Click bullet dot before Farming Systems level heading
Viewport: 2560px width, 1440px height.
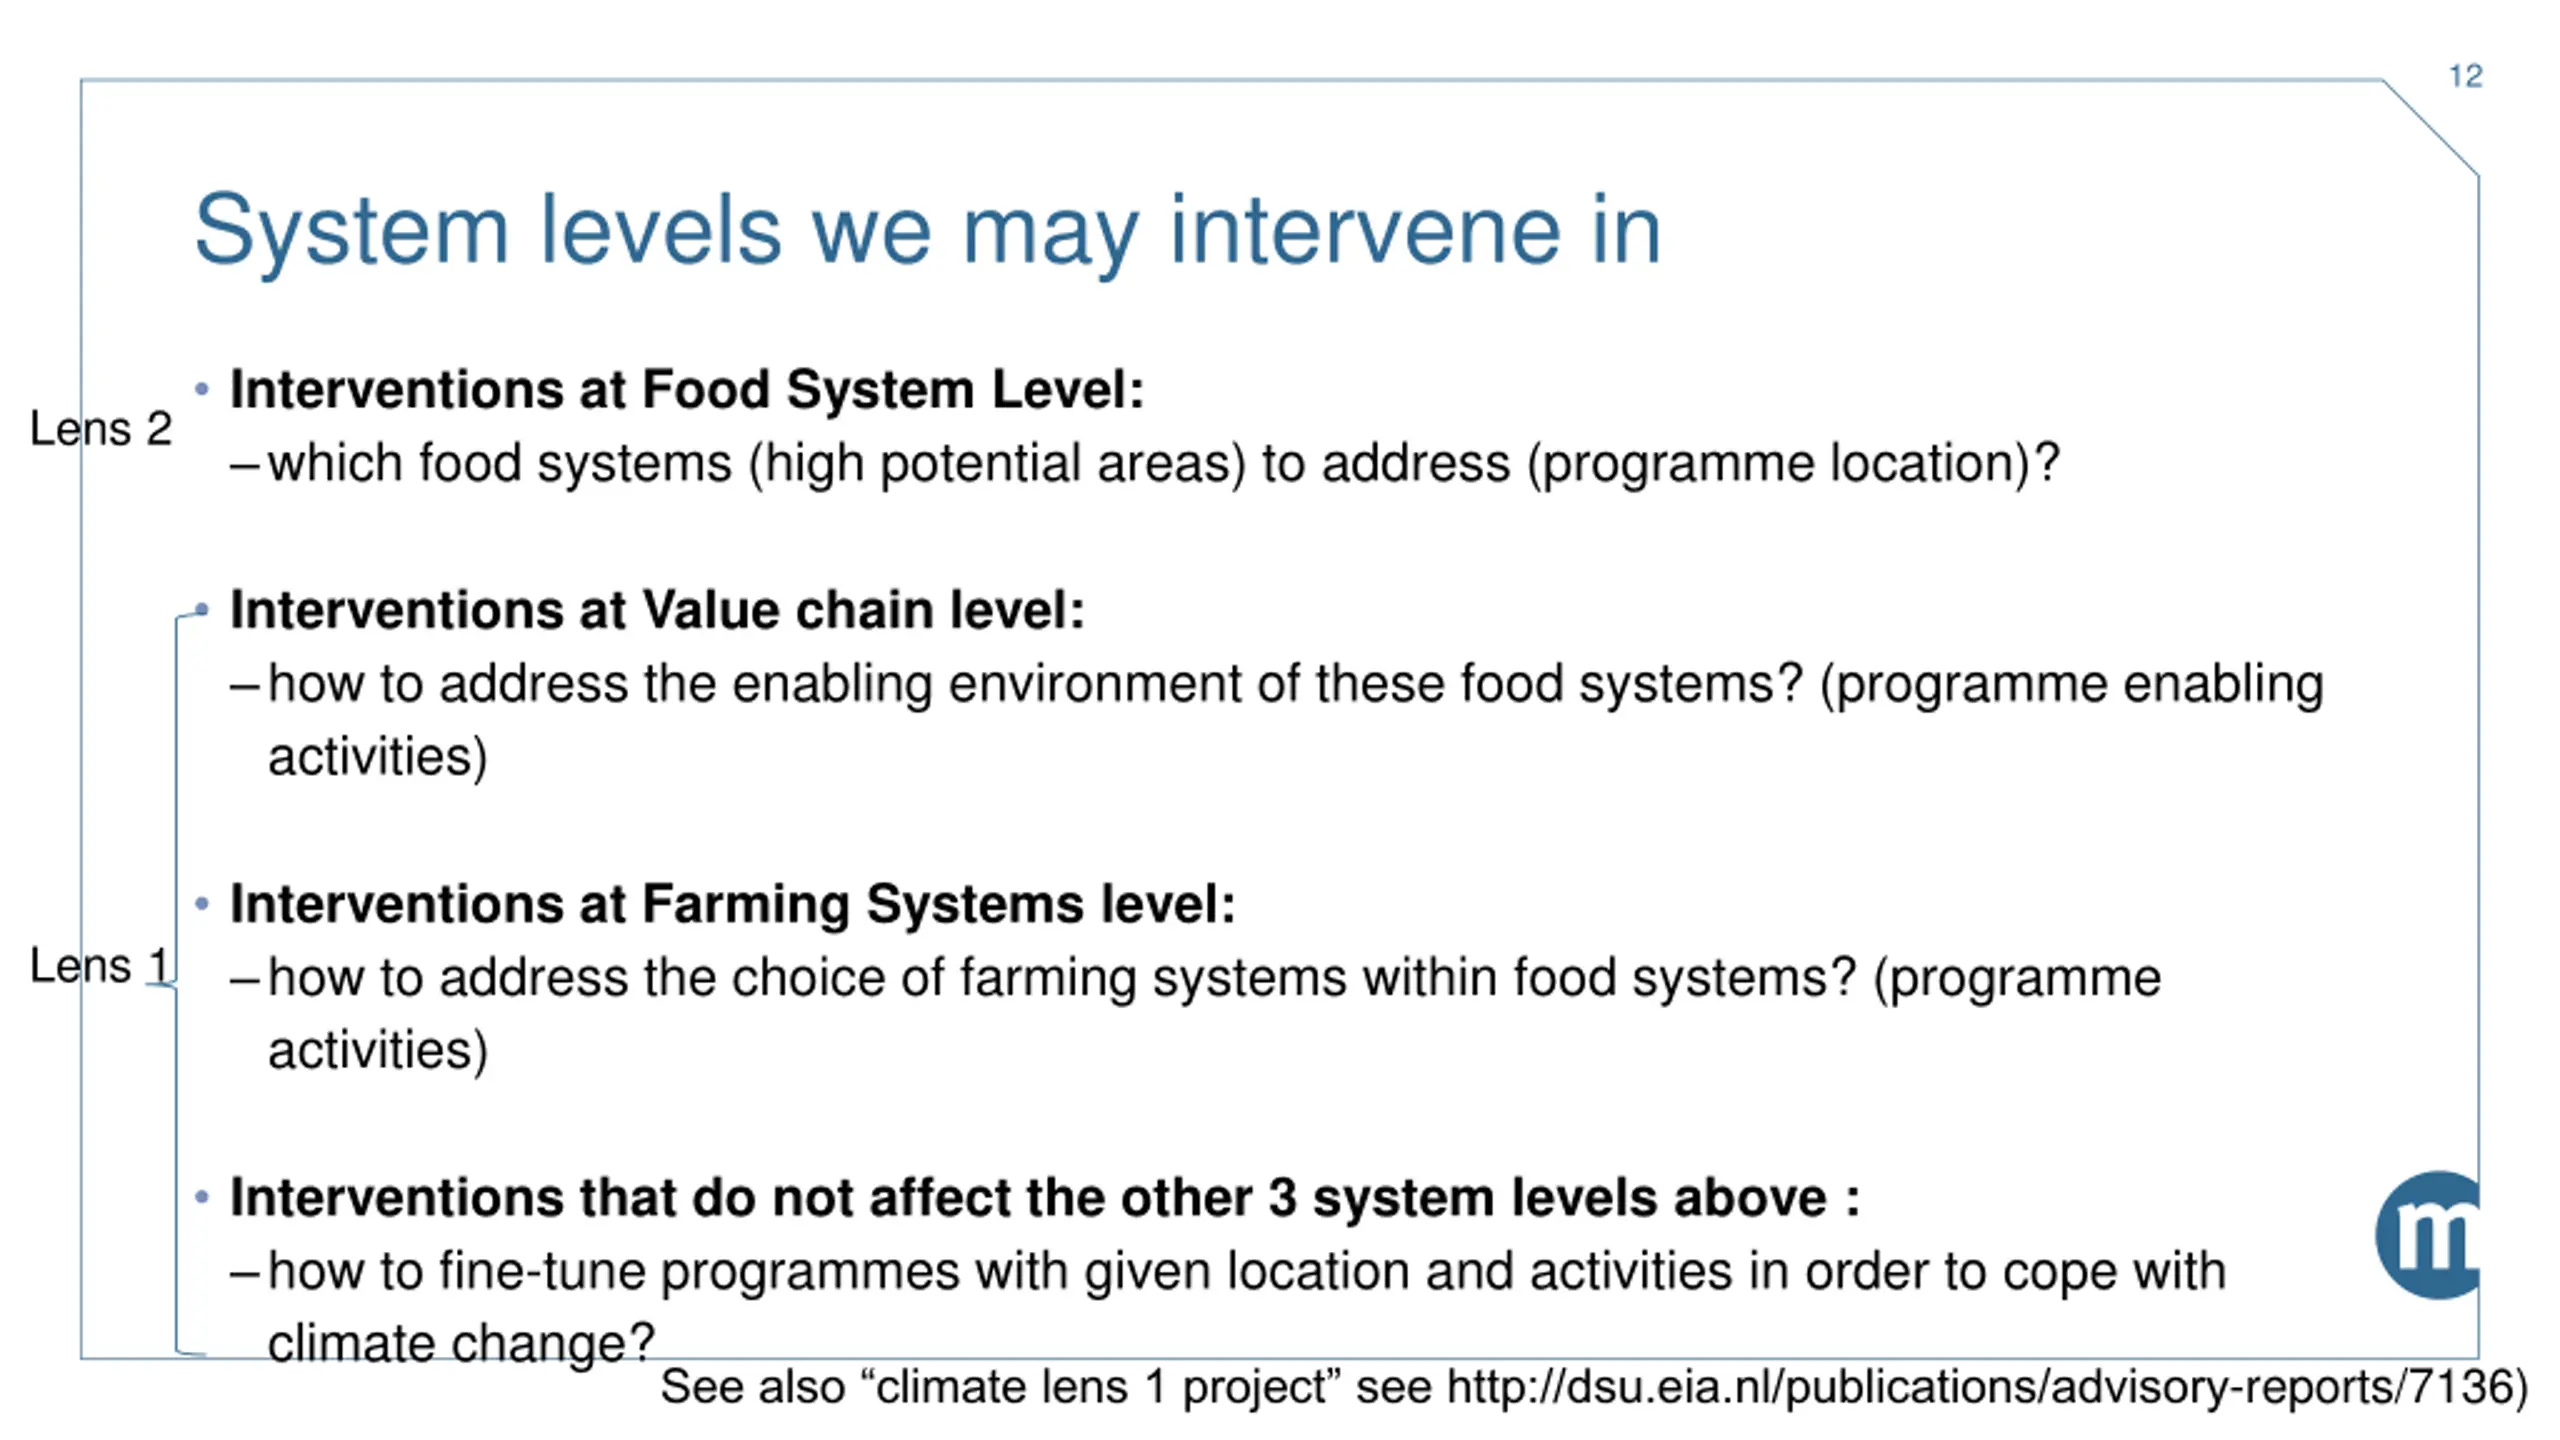click(202, 903)
